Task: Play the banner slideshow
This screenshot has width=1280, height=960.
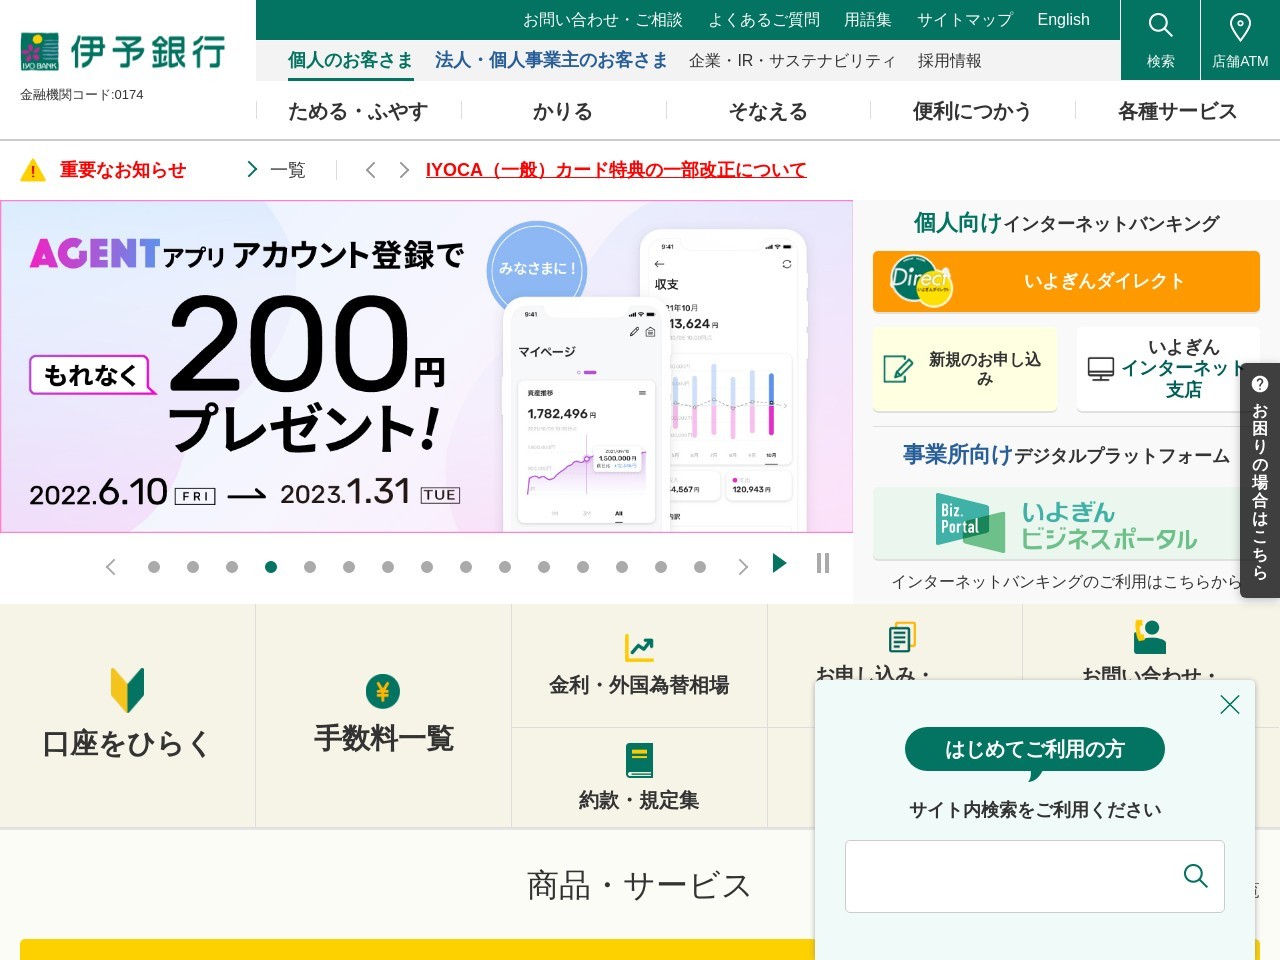Action: click(x=780, y=563)
